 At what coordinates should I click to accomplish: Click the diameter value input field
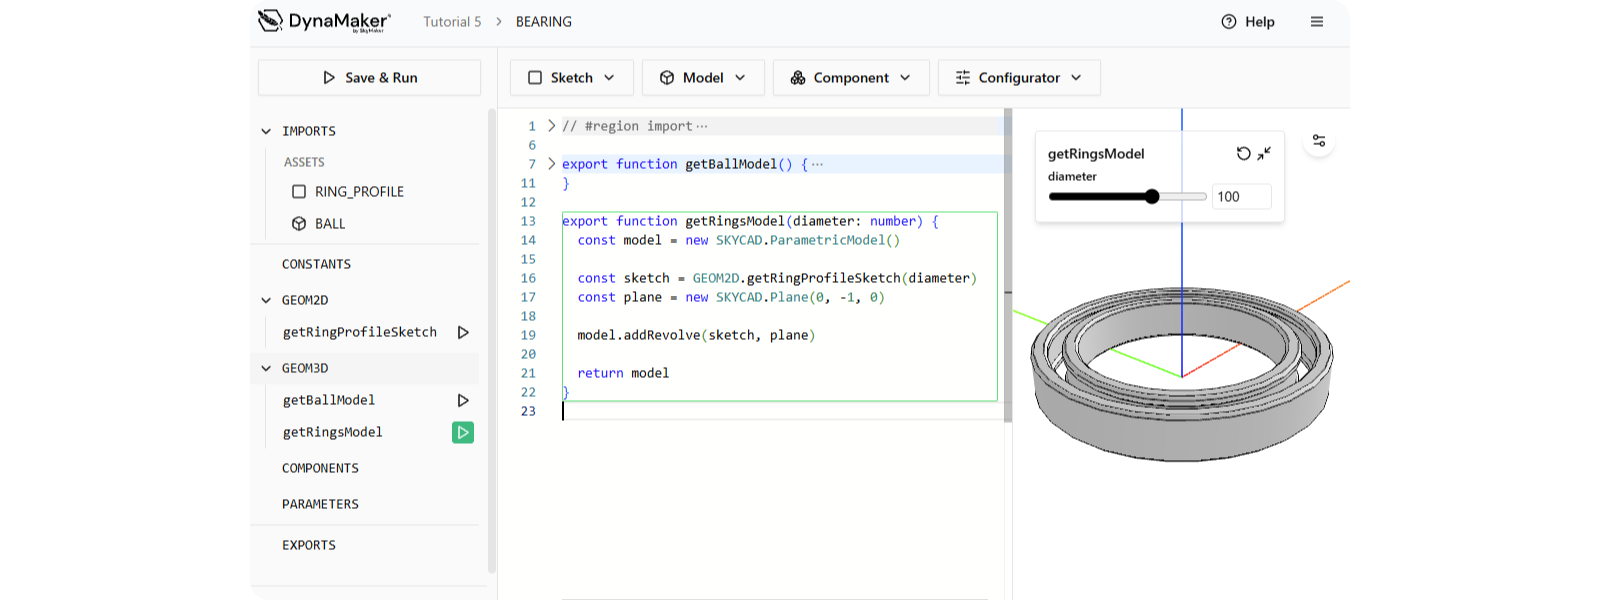pos(1241,197)
